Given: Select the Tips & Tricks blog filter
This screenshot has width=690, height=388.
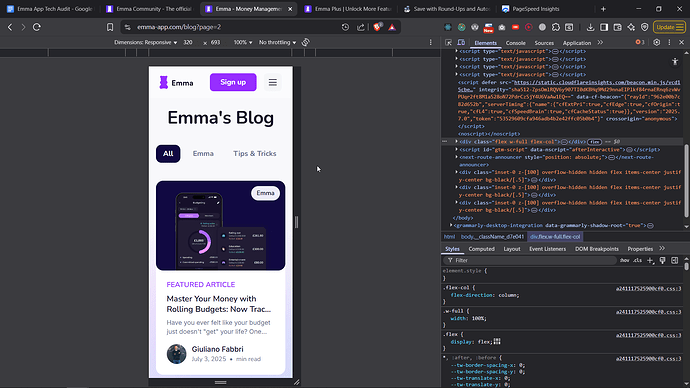Looking at the screenshot, I should (255, 154).
